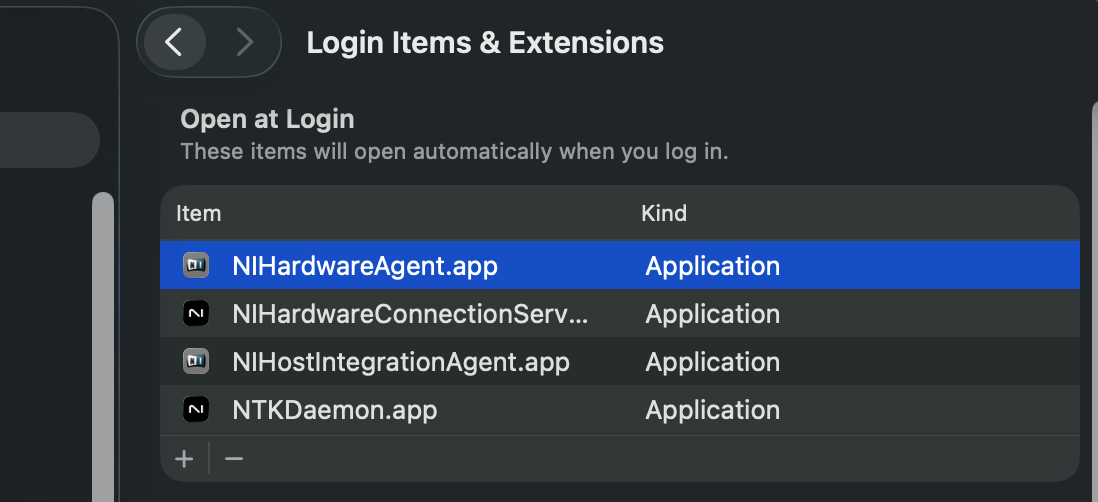Click the Login Items & Extensions title
The width and height of the screenshot is (1098, 502).
pyautogui.click(x=485, y=43)
